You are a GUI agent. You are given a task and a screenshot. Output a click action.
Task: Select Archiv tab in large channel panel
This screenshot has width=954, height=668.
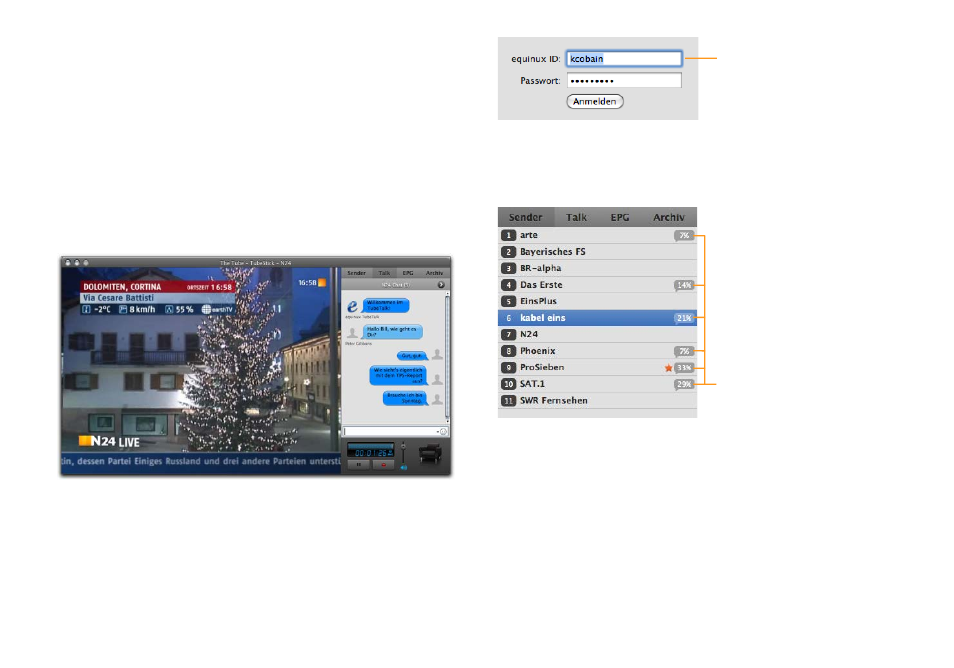click(x=669, y=217)
